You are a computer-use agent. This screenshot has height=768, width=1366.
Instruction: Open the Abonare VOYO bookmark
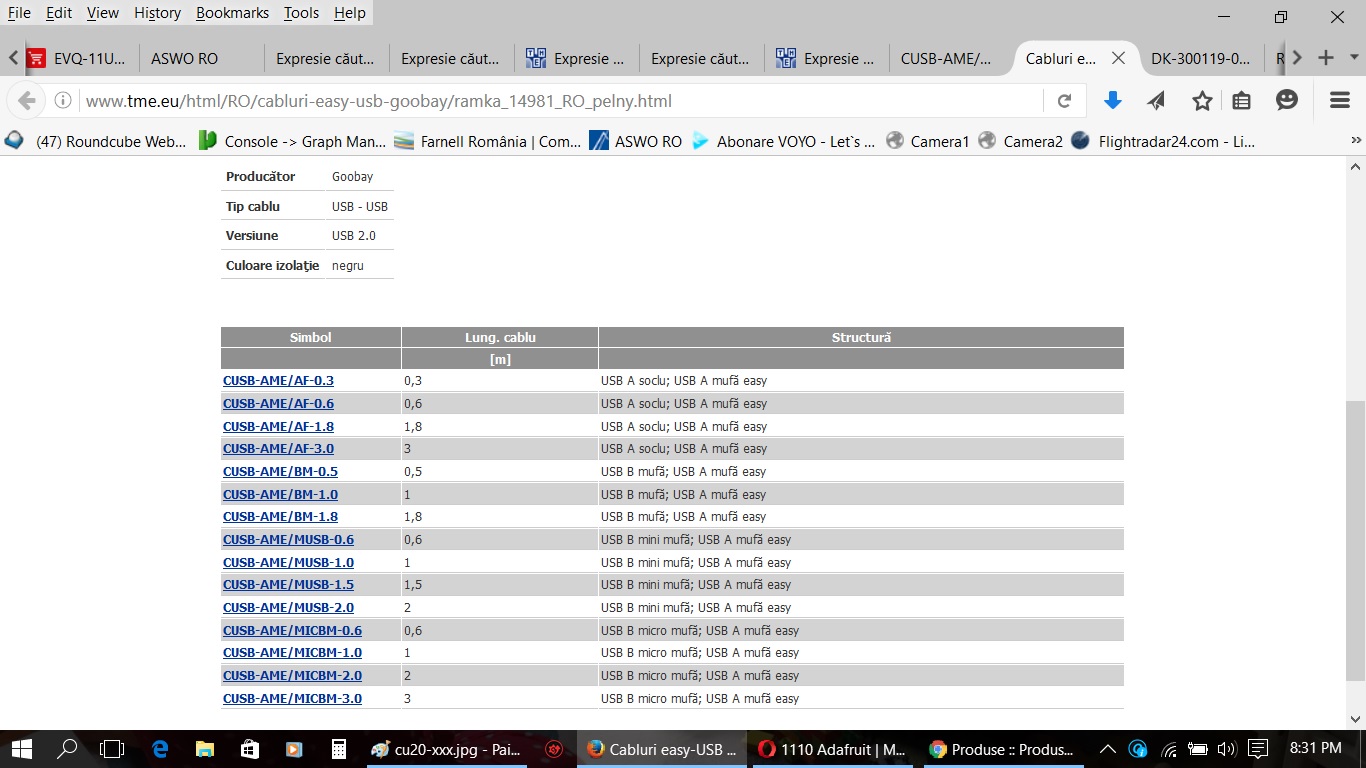(783, 141)
